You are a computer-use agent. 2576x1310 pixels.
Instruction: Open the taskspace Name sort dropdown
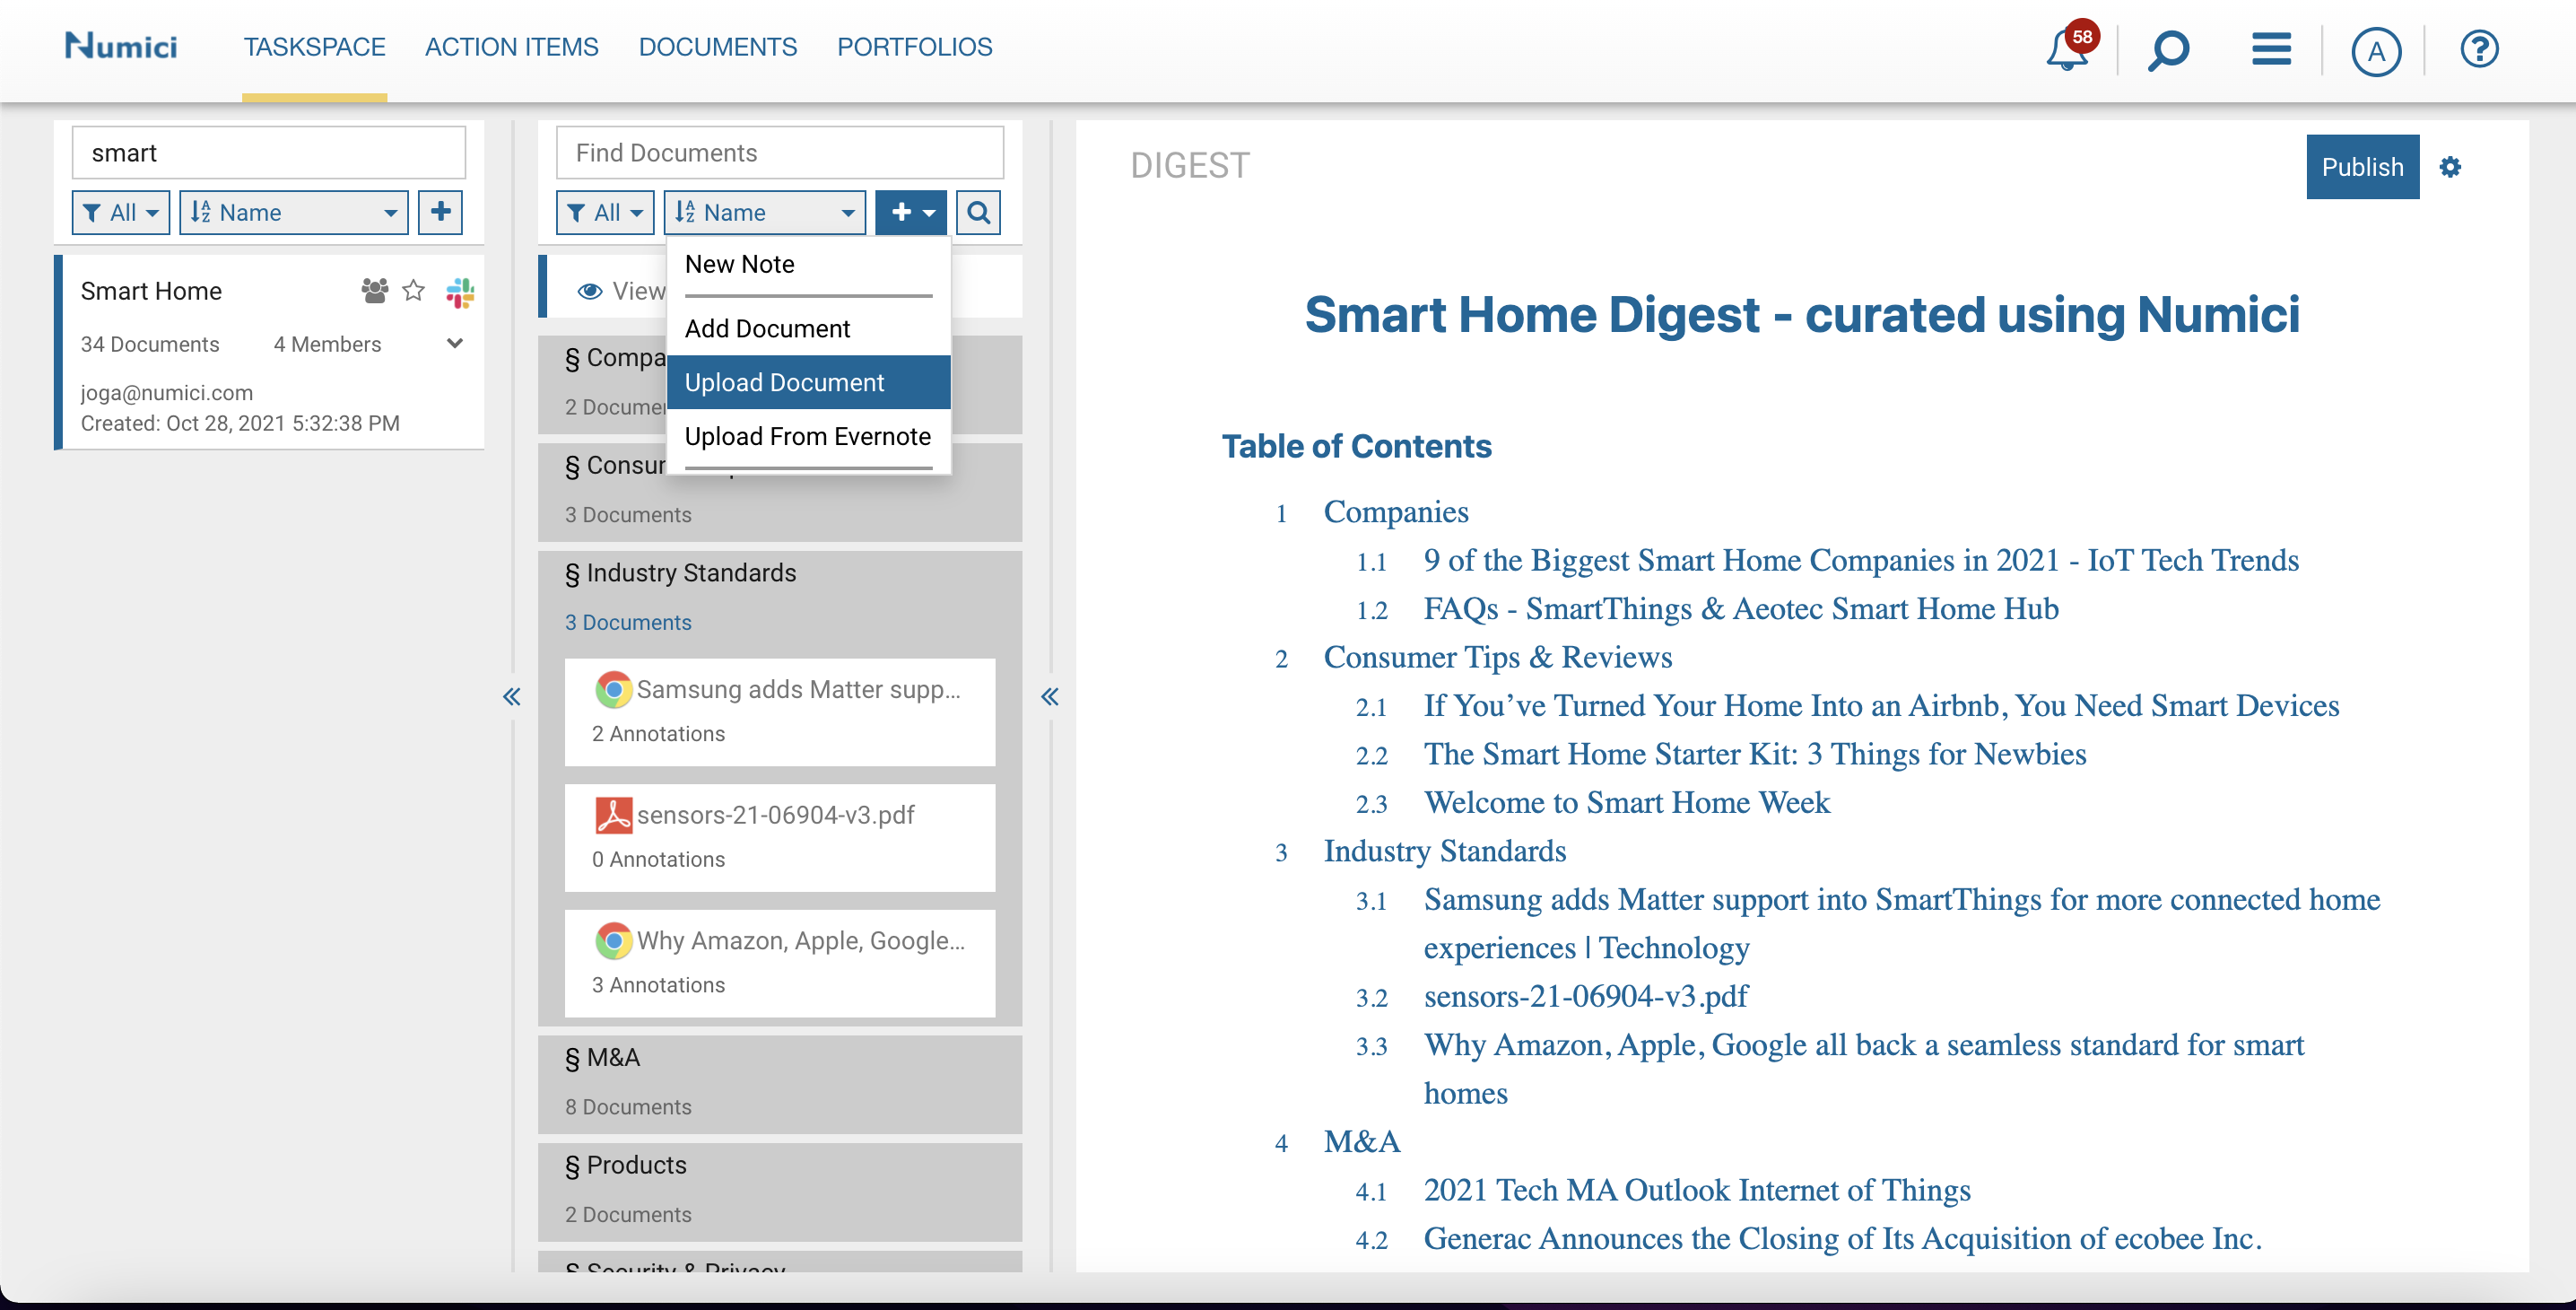click(x=293, y=212)
